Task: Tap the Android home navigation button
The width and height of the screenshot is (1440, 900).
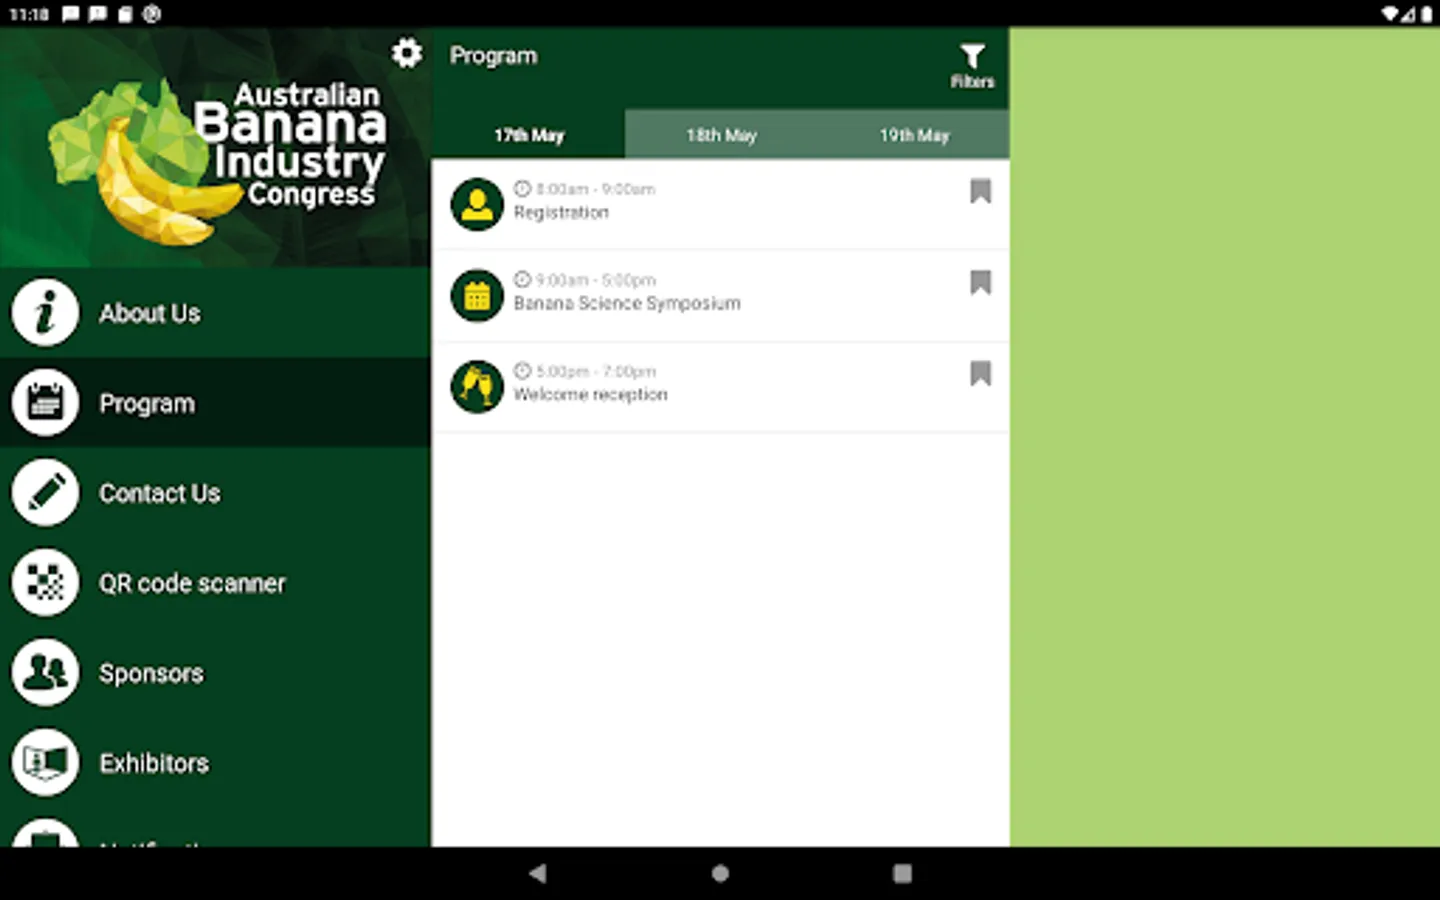Action: 720,873
